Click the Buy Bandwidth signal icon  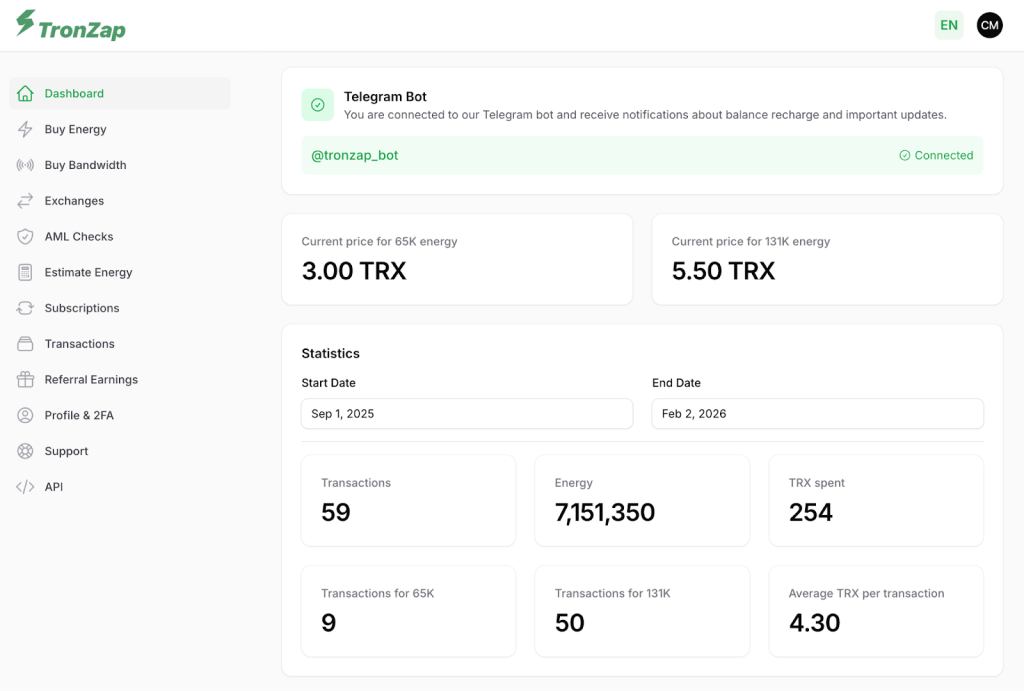(26, 165)
